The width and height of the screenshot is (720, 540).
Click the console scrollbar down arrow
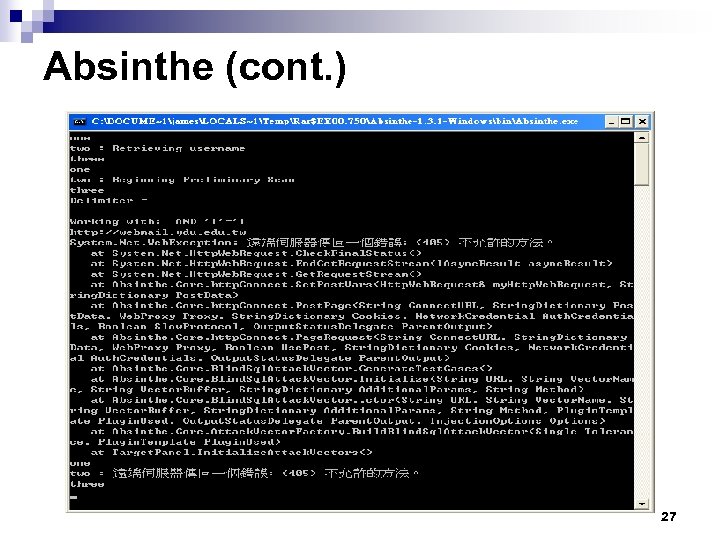(x=641, y=504)
